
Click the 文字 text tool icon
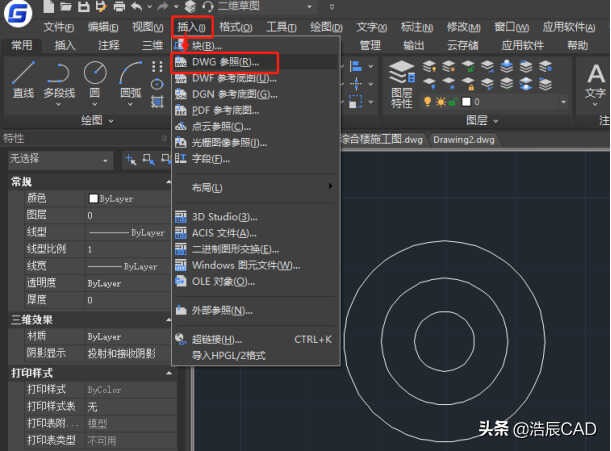pos(595,83)
